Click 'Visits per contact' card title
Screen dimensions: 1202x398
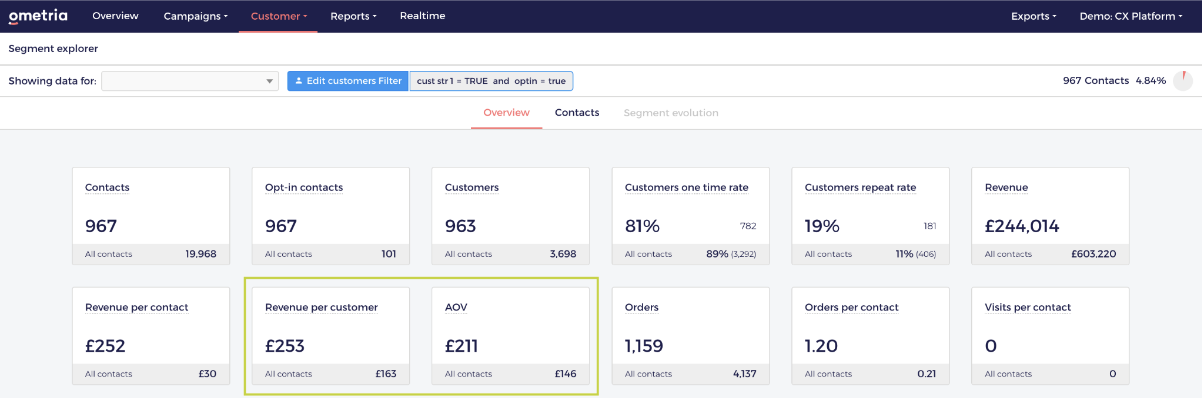pyautogui.click(x=1028, y=307)
